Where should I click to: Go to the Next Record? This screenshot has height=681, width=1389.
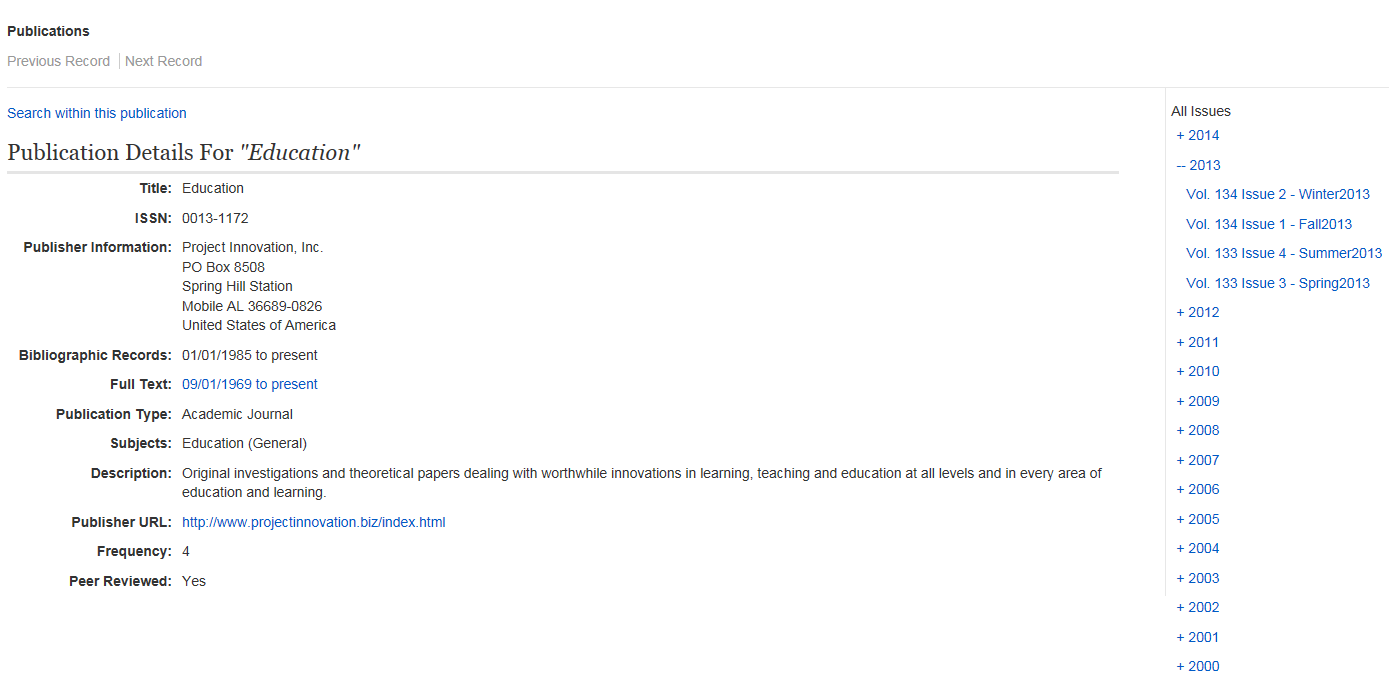[x=163, y=62]
